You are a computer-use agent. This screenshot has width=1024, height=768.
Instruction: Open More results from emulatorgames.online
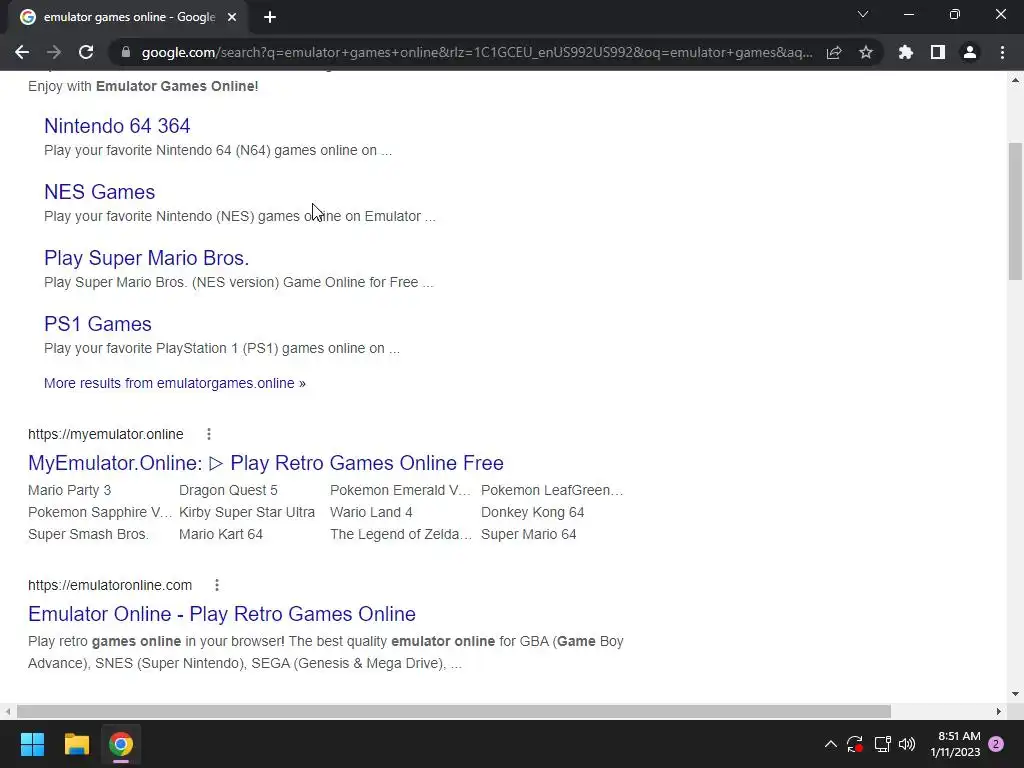coord(174,383)
